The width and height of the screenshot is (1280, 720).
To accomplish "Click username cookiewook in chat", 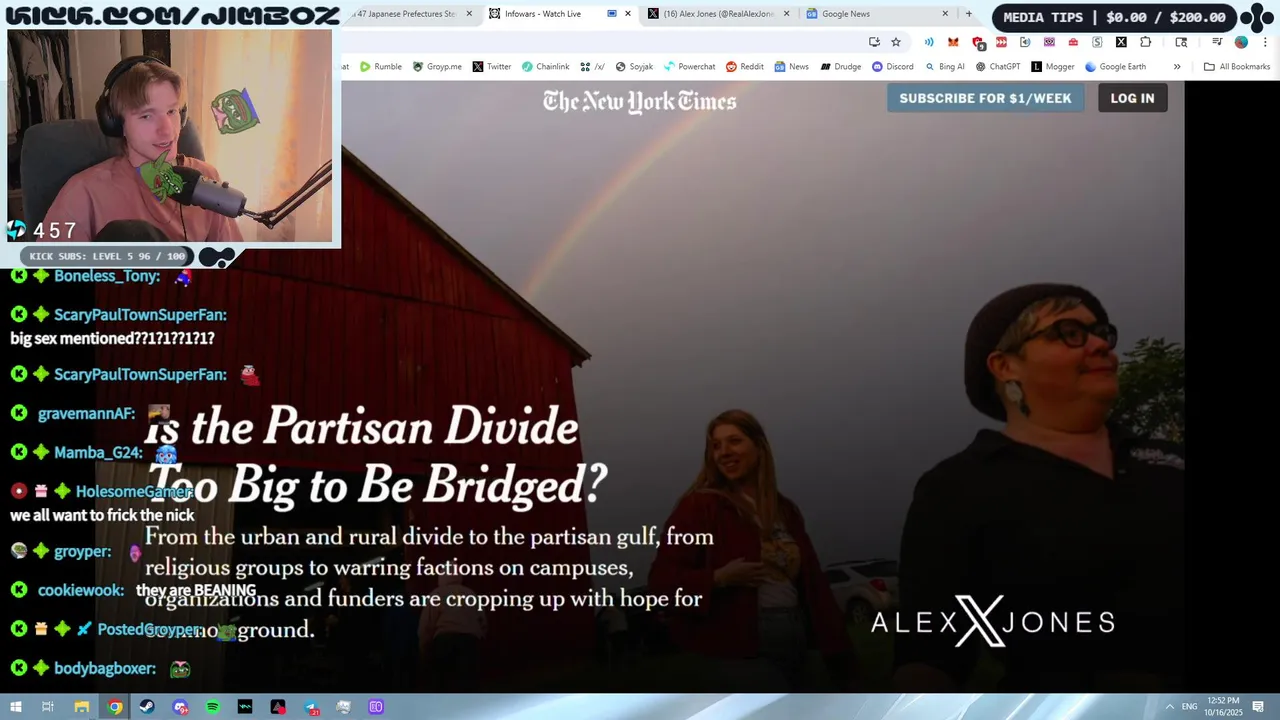I will click(81, 590).
